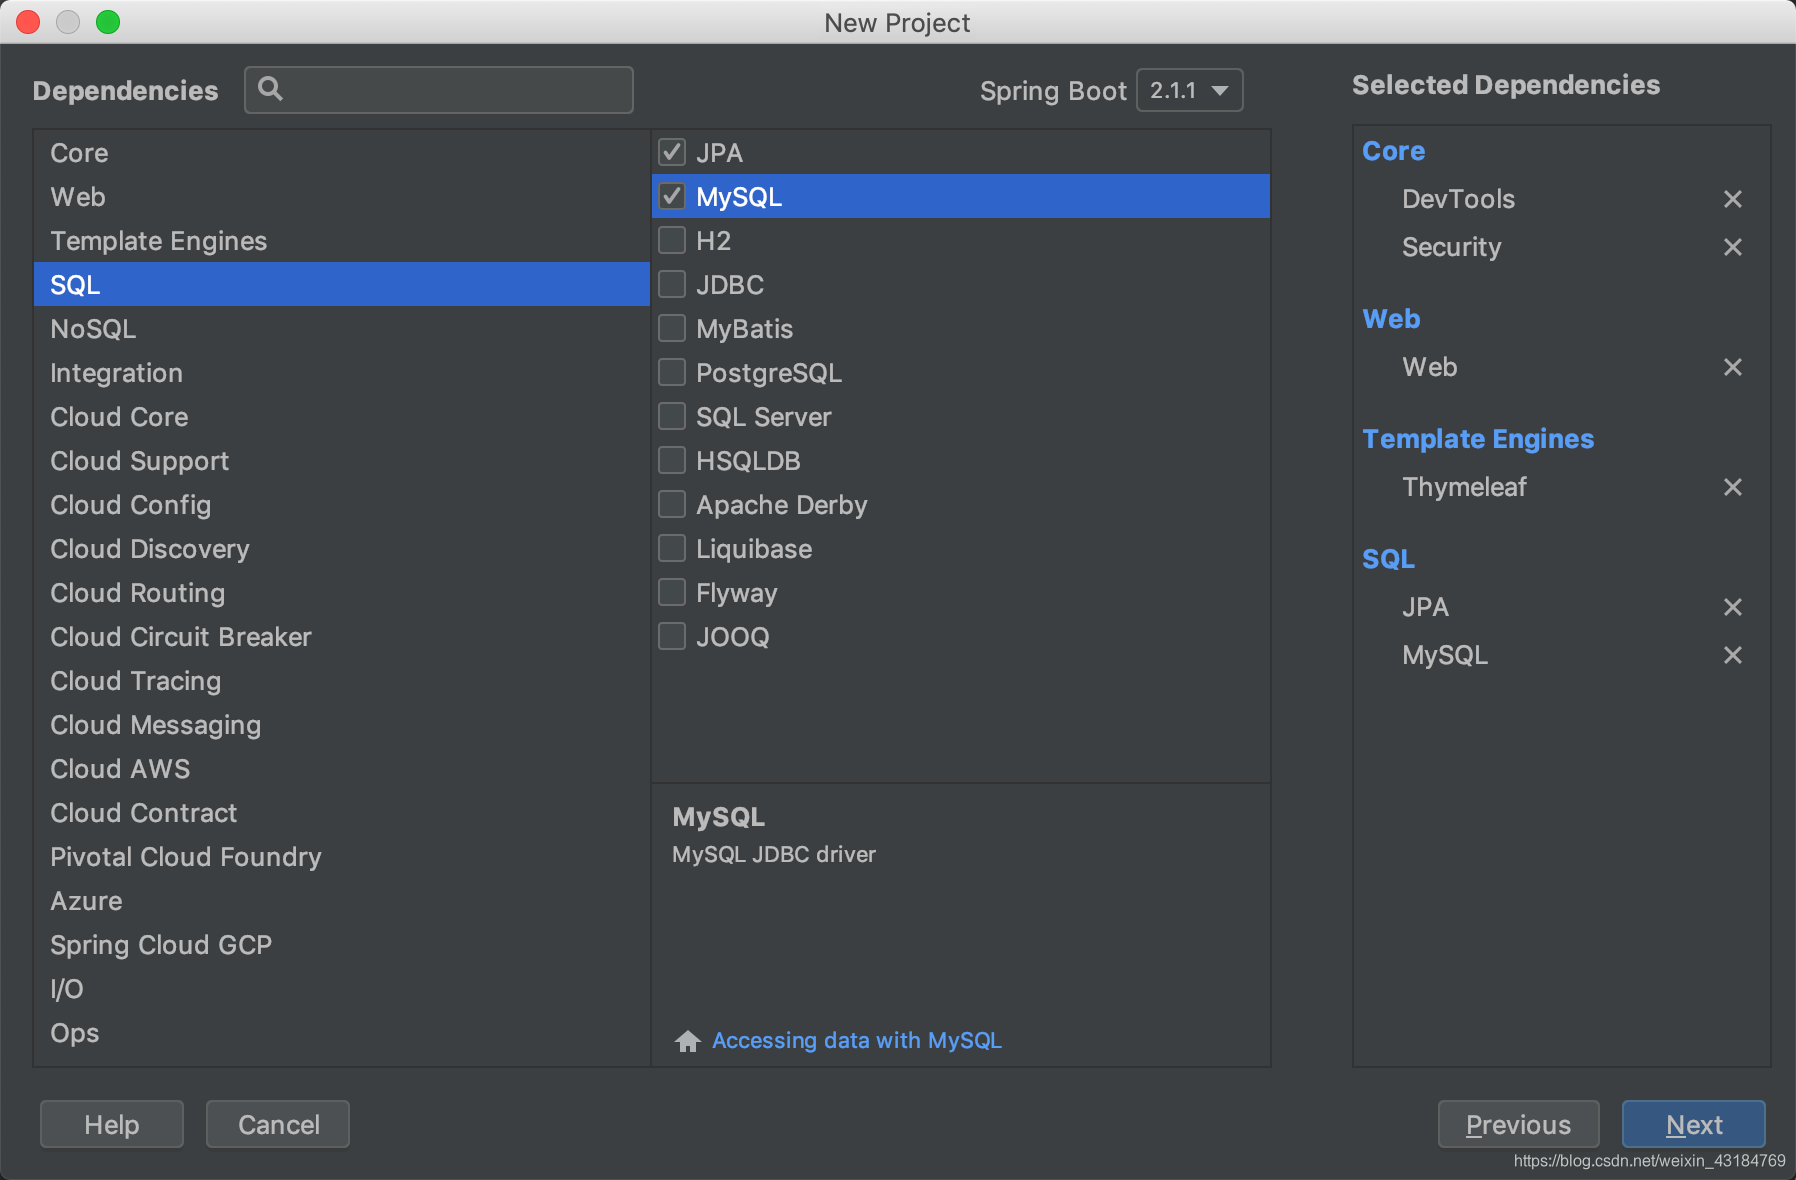Viewport: 1796px width, 1180px height.
Task: Choose the I/O category
Action: point(342,989)
